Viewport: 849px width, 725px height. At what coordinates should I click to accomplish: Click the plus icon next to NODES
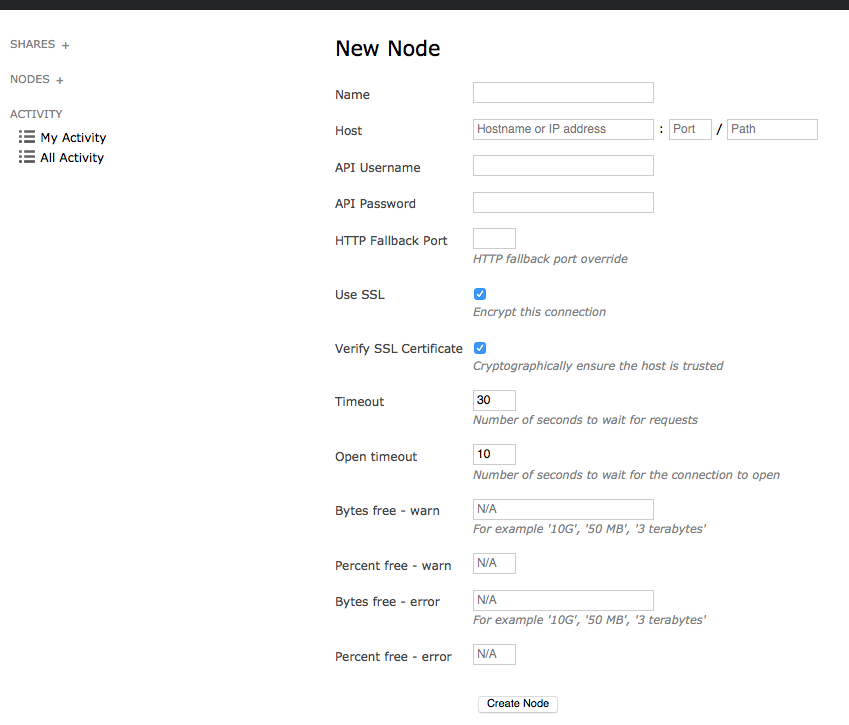(60, 80)
